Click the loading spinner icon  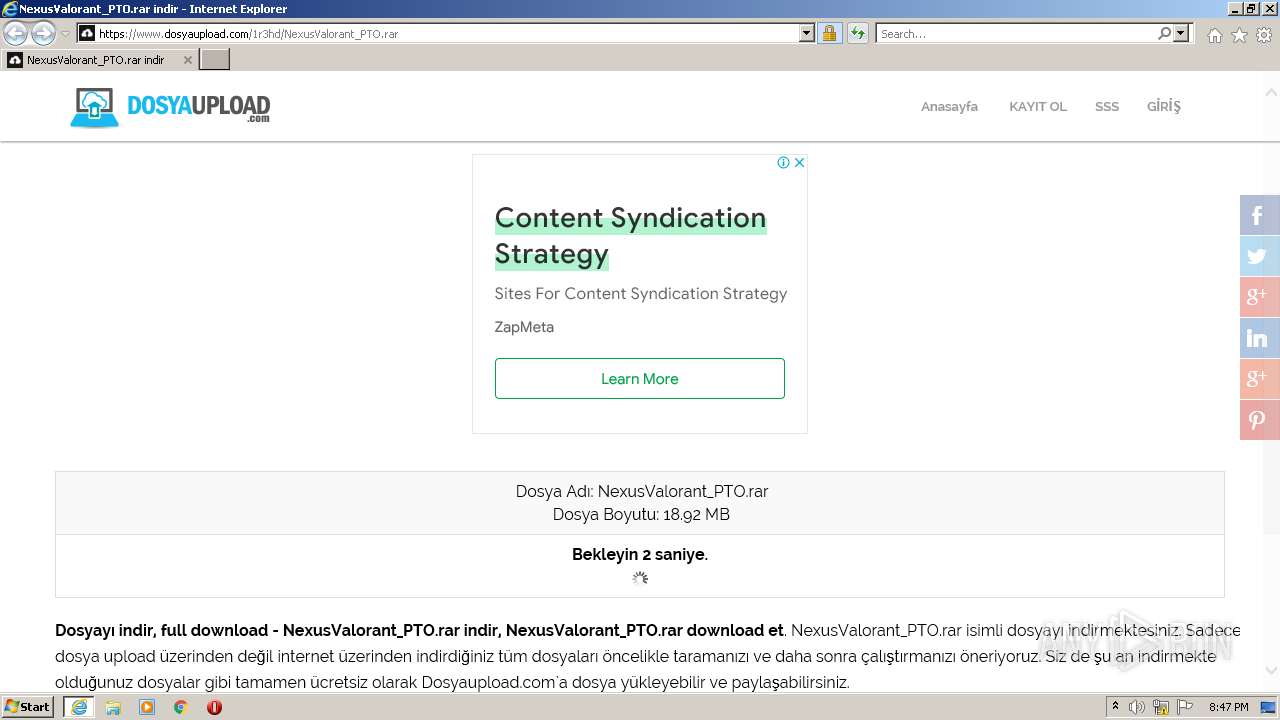pyautogui.click(x=640, y=578)
